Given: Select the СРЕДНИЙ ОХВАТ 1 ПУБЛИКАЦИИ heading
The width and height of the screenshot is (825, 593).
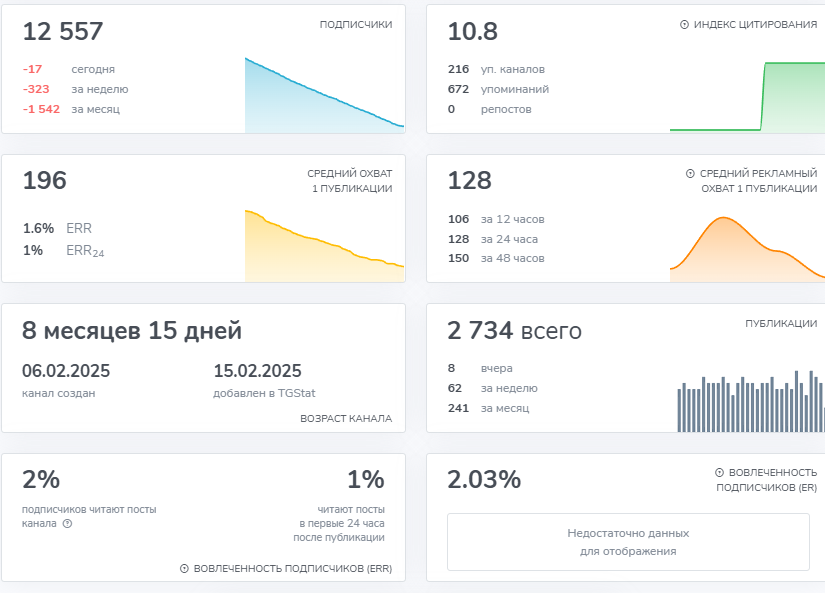Looking at the screenshot, I should point(349,181).
